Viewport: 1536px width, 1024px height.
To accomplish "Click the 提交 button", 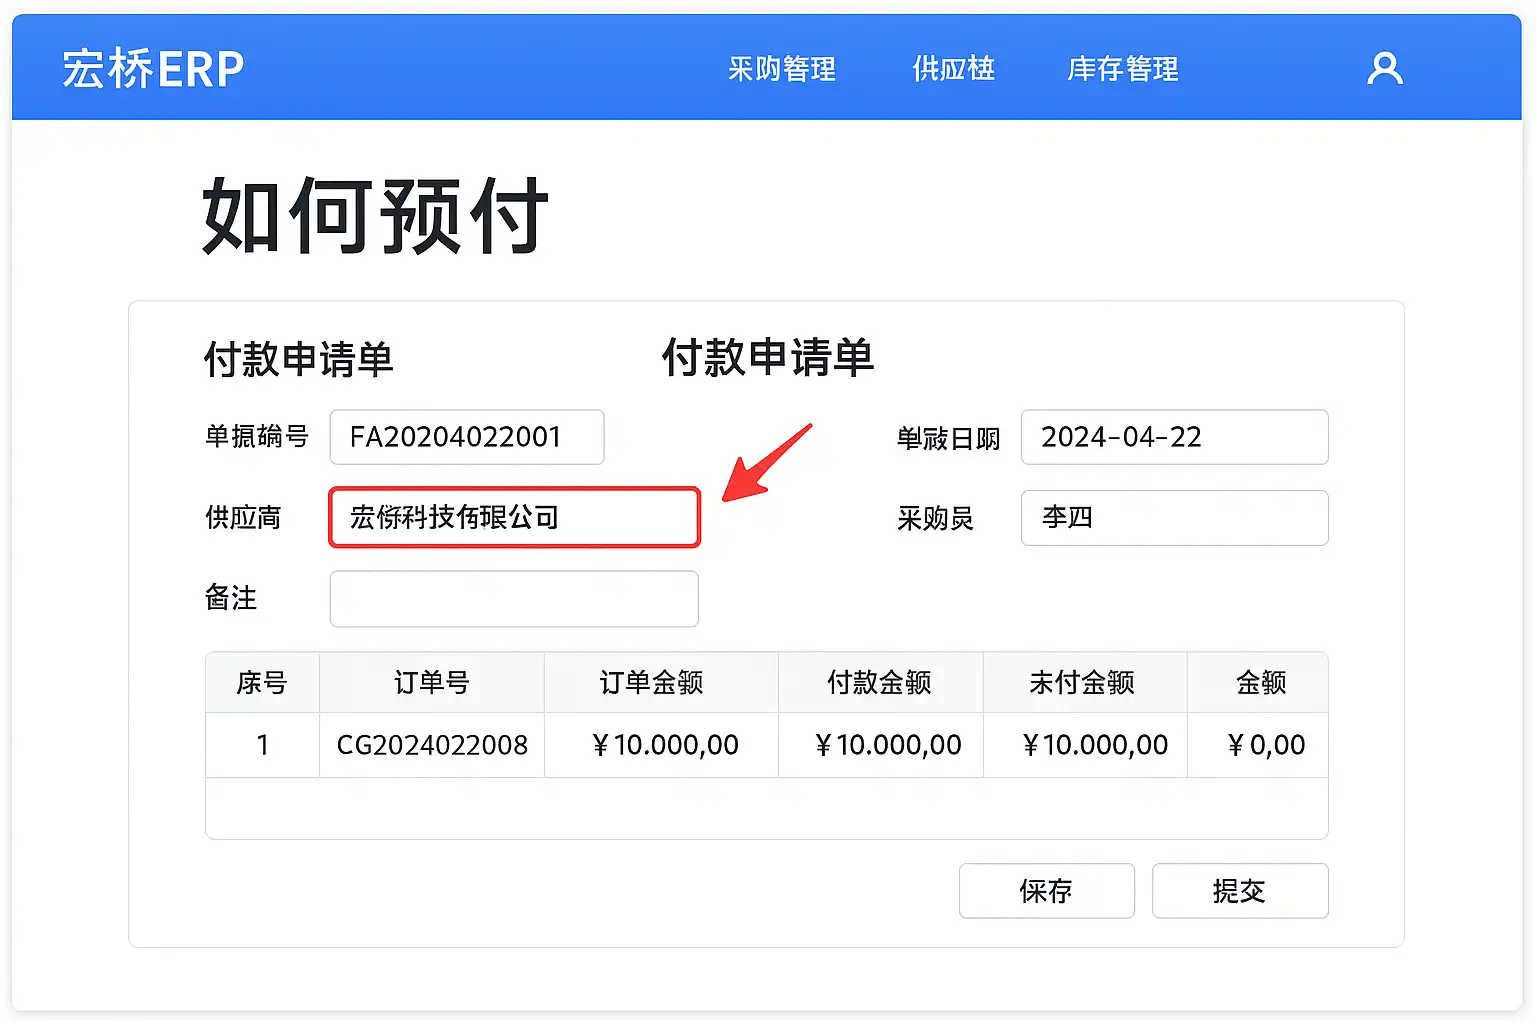I will [x=1240, y=890].
